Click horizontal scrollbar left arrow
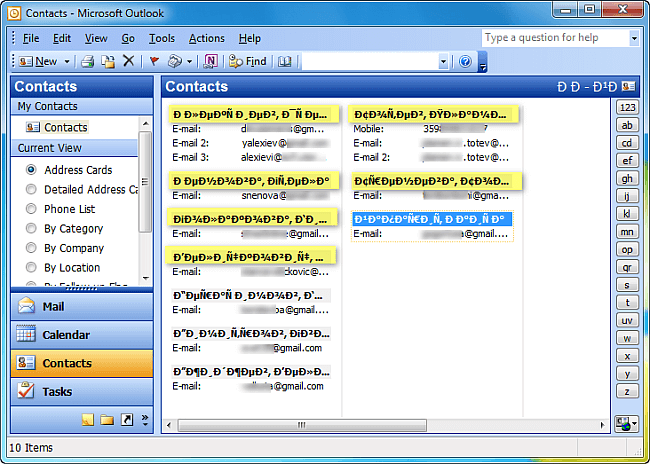This screenshot has height=464, width=650. click(169, 425)
